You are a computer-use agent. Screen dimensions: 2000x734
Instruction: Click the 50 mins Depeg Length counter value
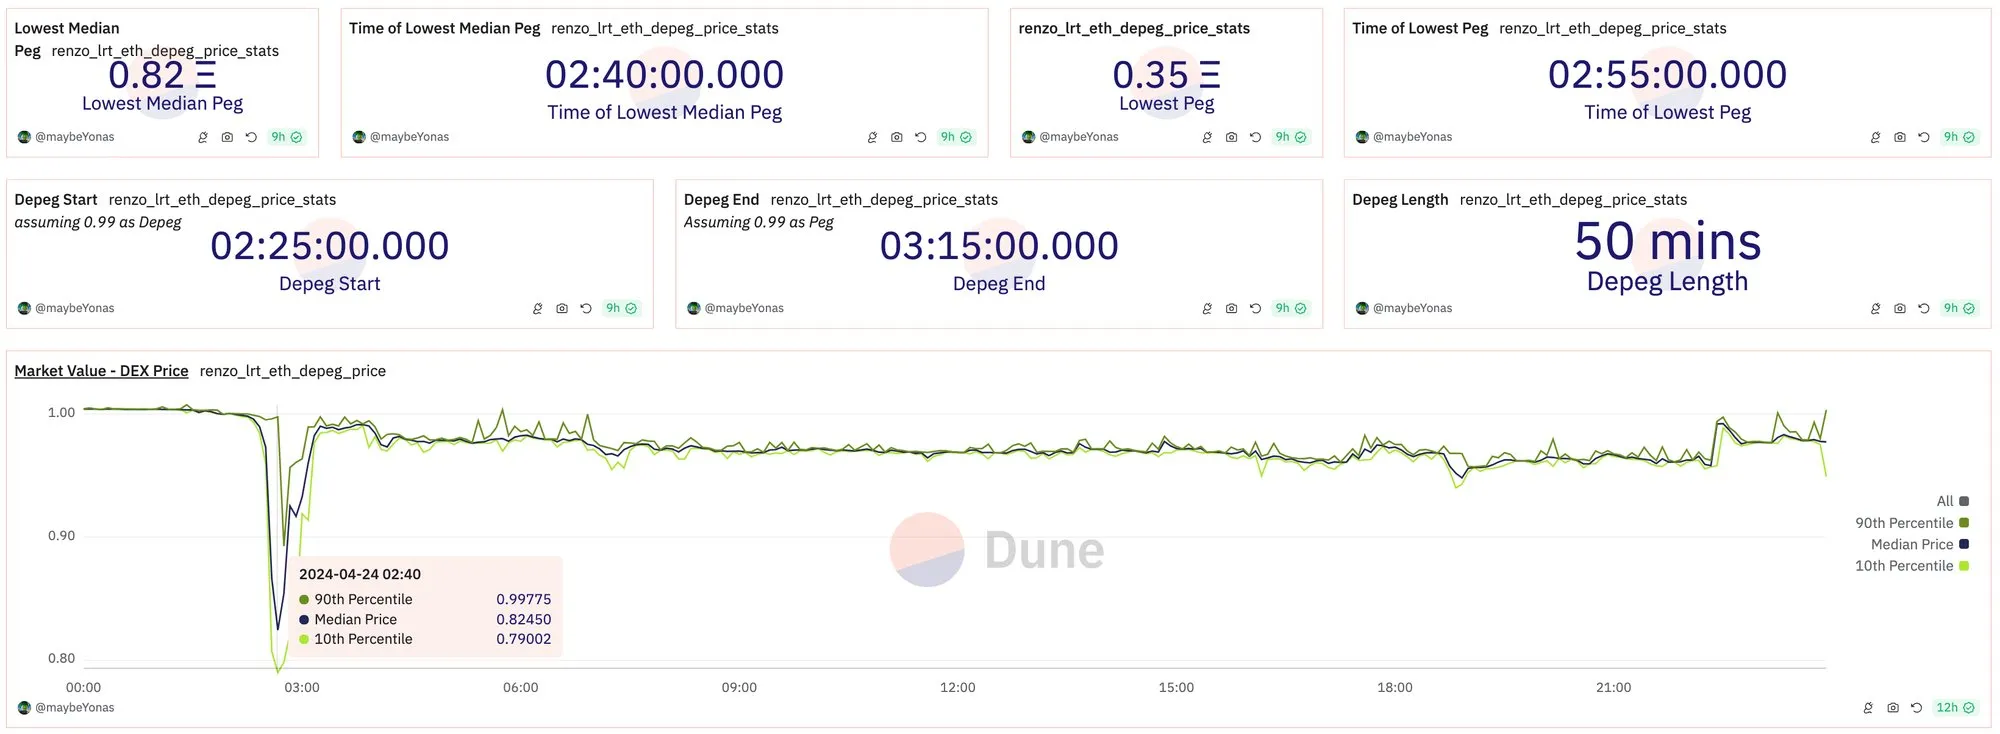1667,241
